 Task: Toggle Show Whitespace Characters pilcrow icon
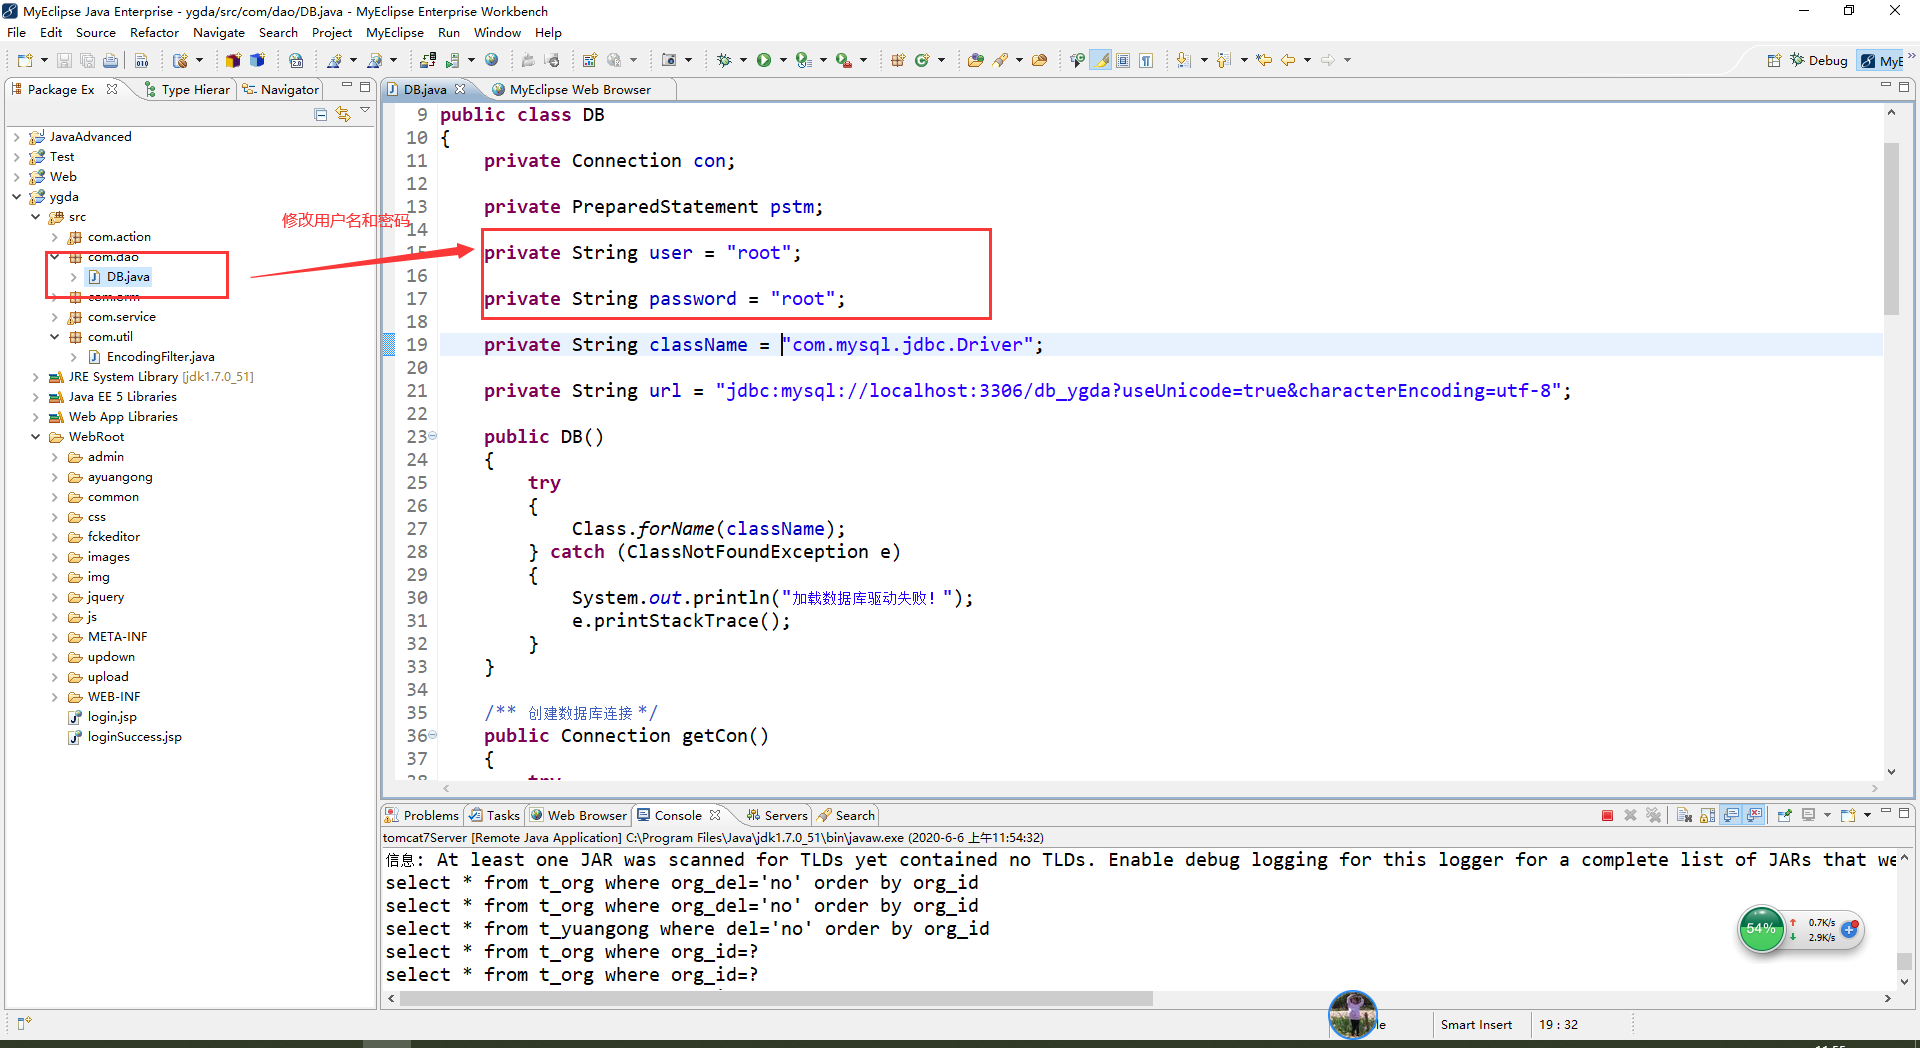coord(1146,60)
